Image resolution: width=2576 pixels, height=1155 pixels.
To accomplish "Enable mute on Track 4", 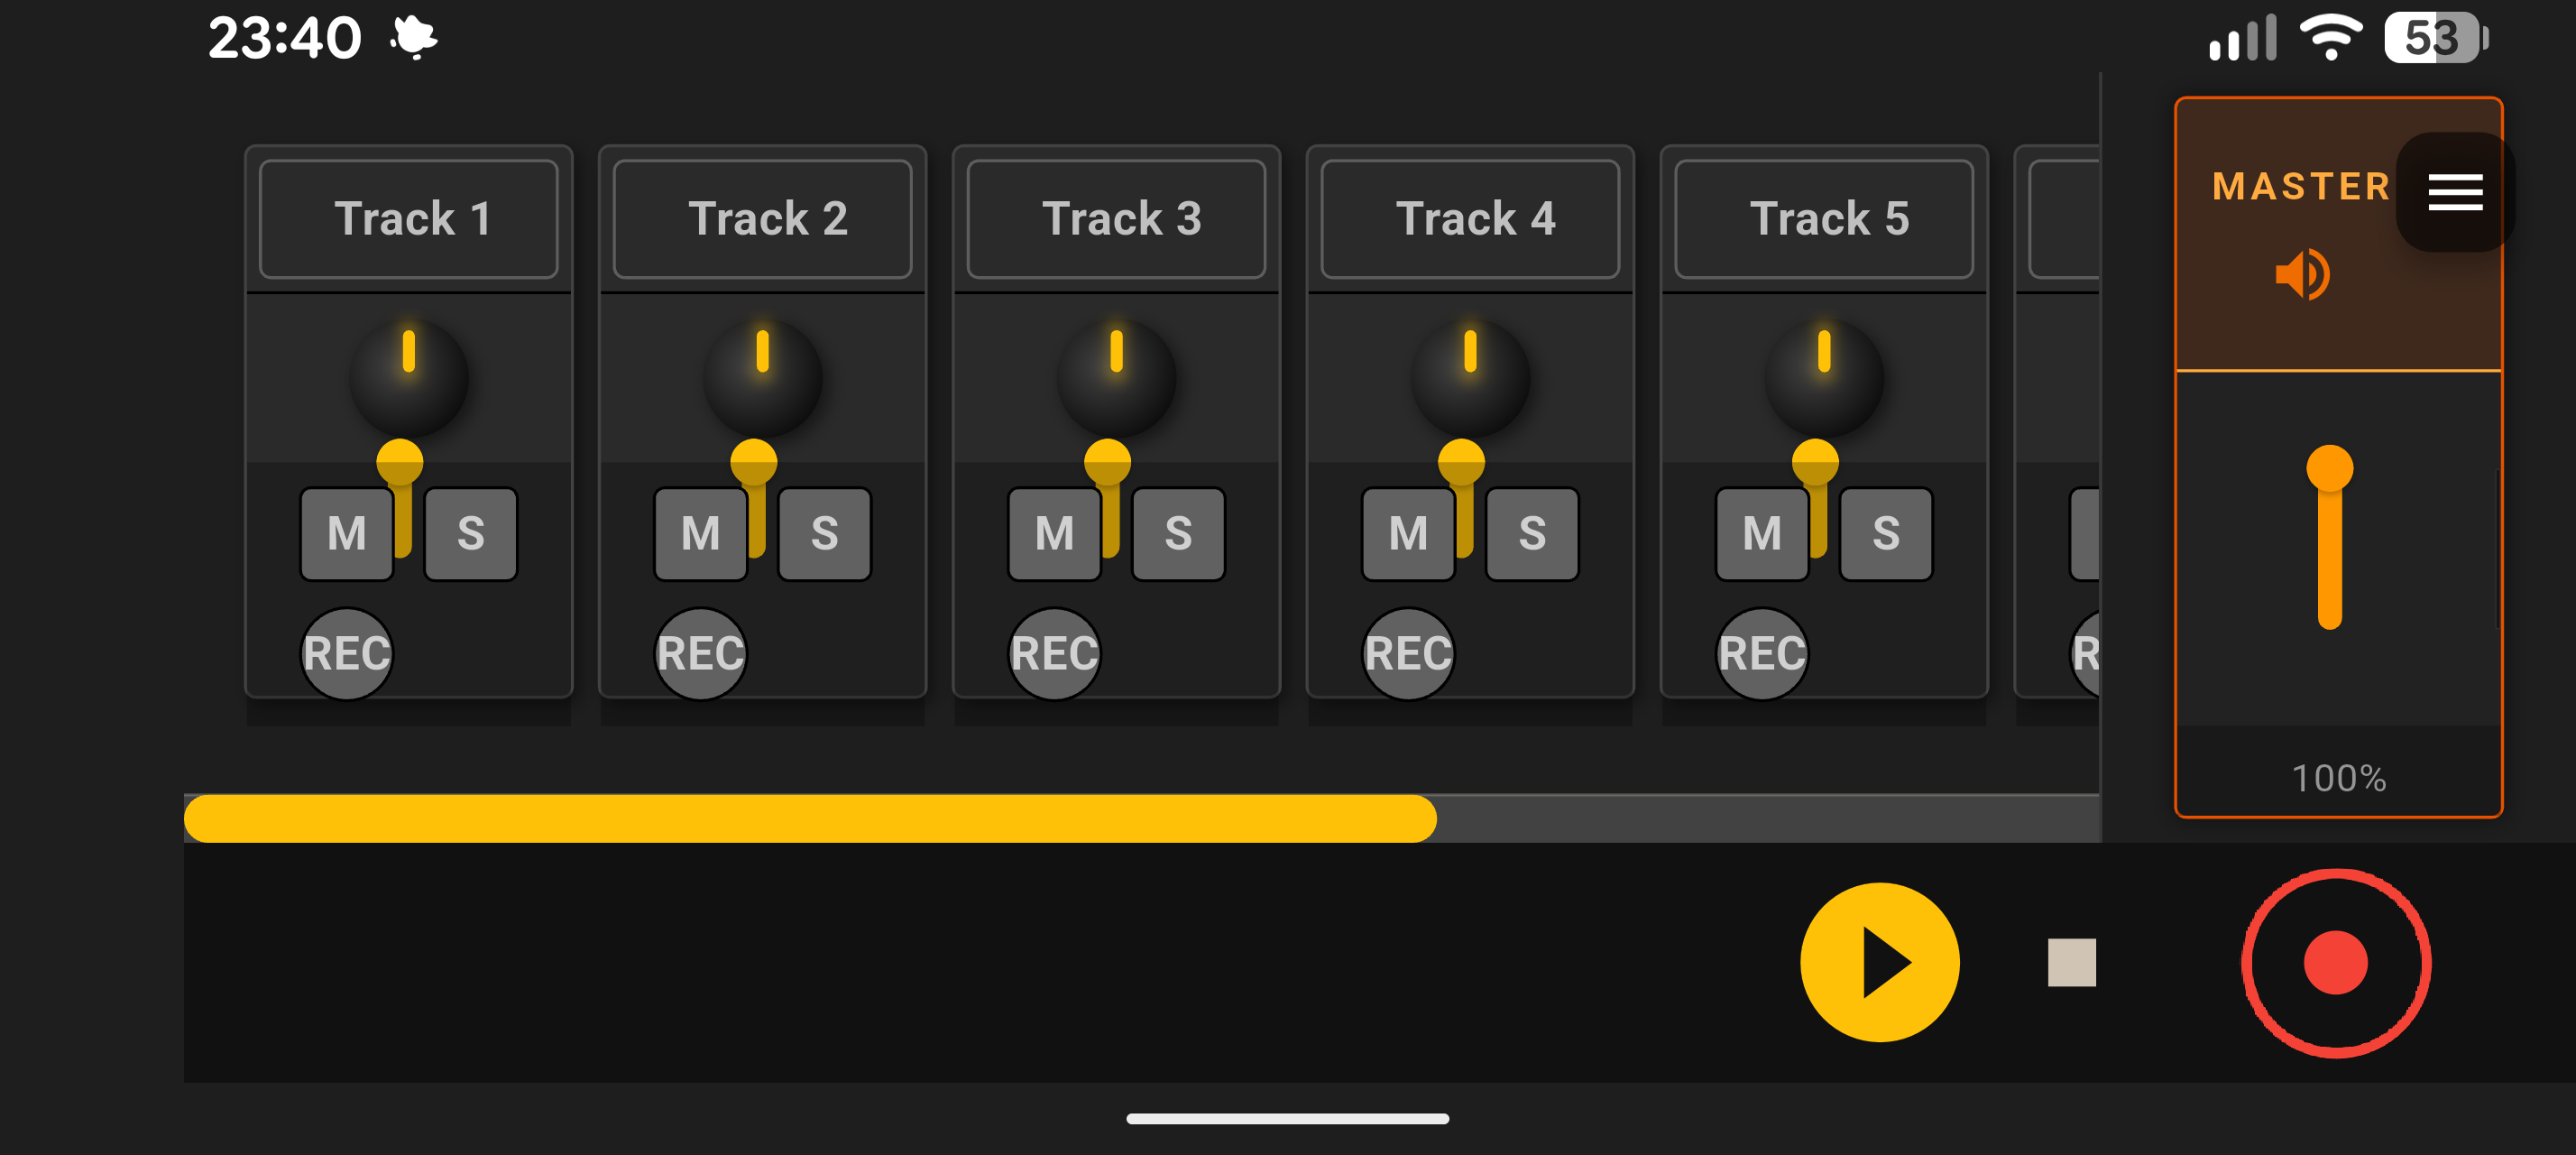I will coord(1408,533).
